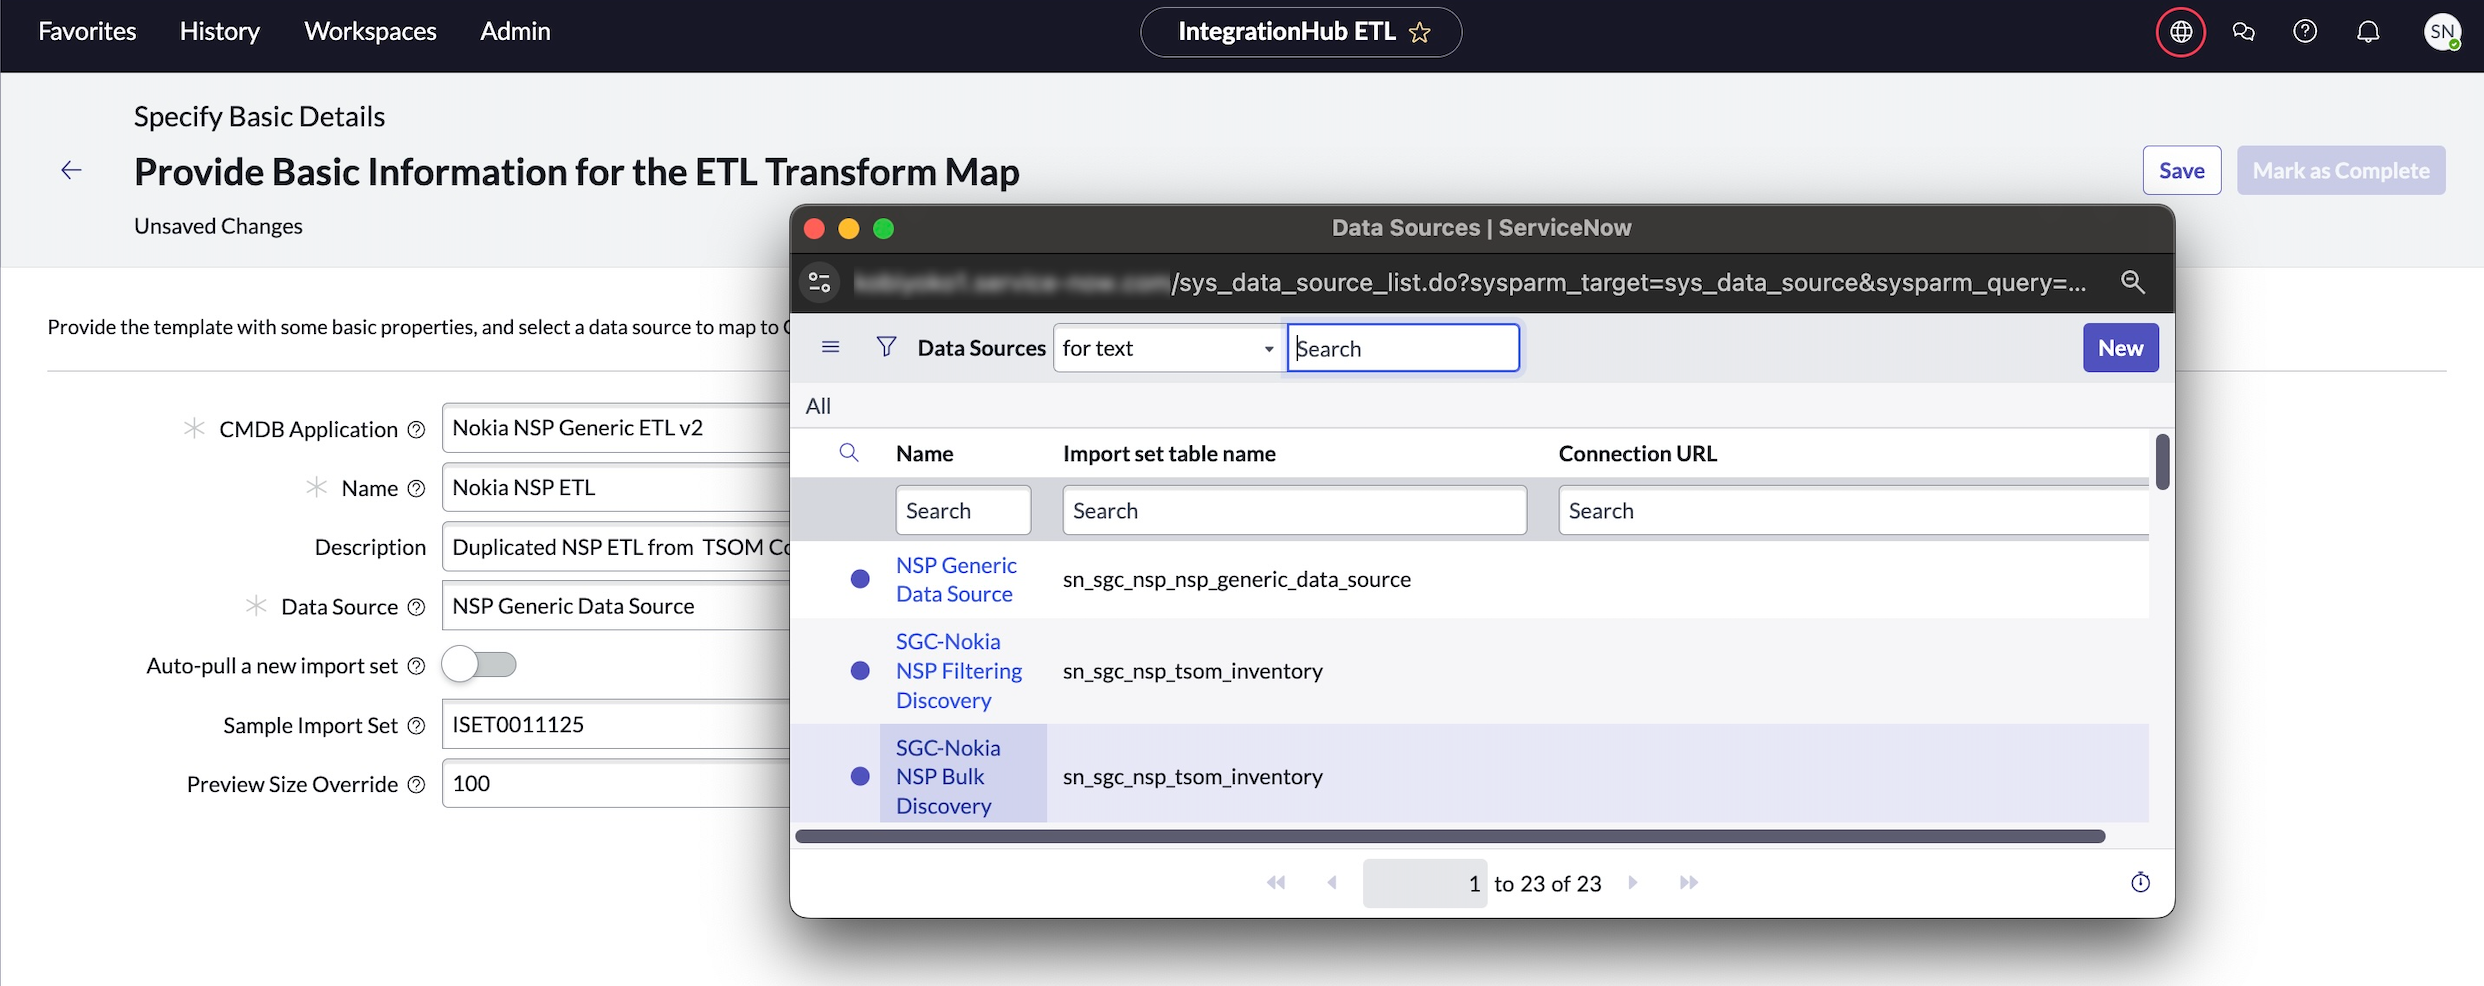Click Mark as Complete button
Screen dimensions: 2484x986
pos(2341,170)
